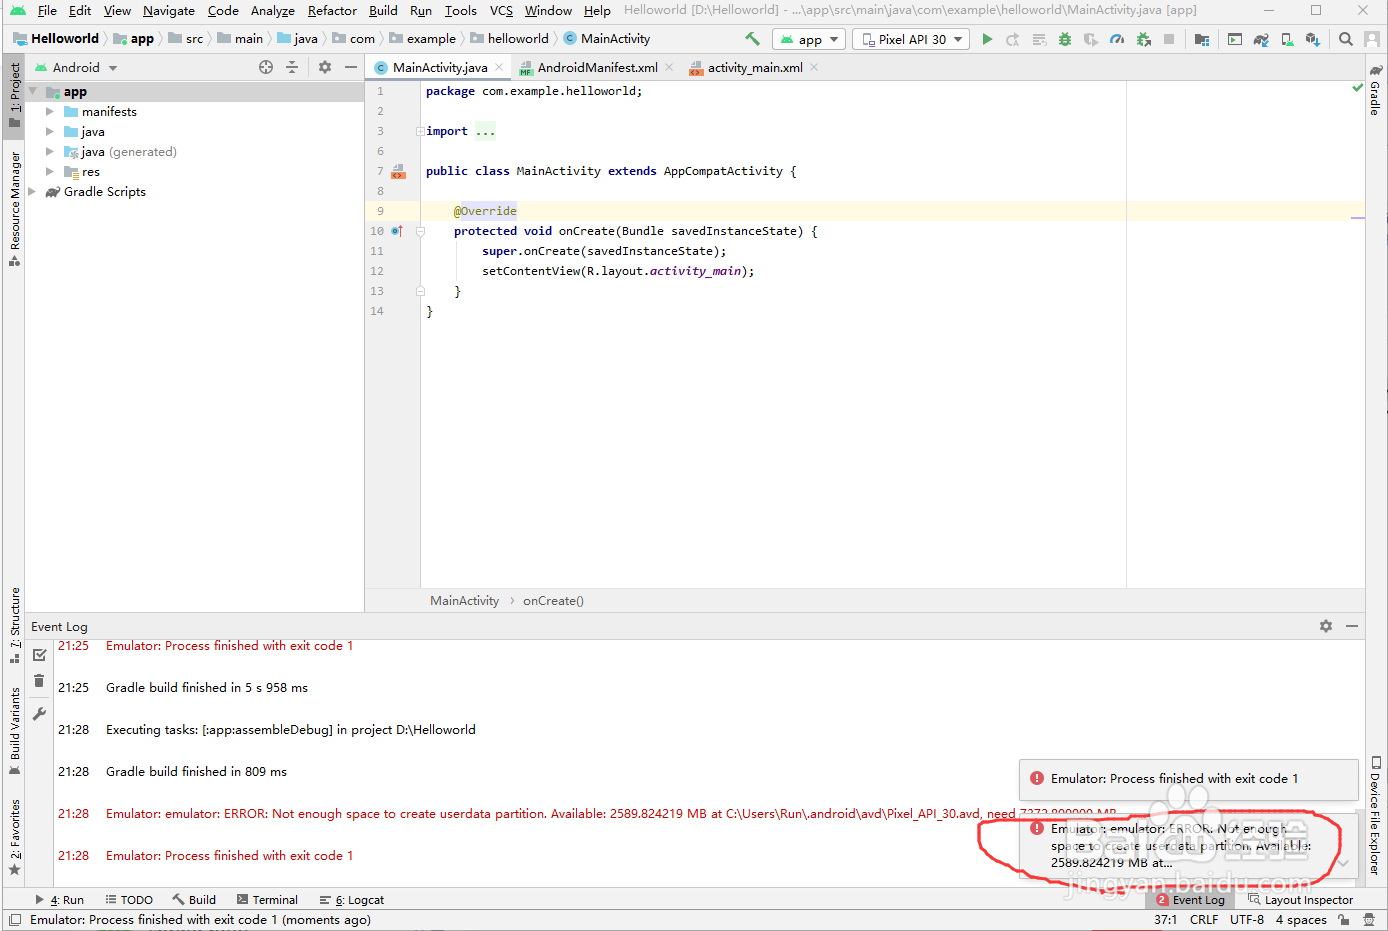
Task: Open the Profile app gauge icon
Action: tap(1117, 39)
